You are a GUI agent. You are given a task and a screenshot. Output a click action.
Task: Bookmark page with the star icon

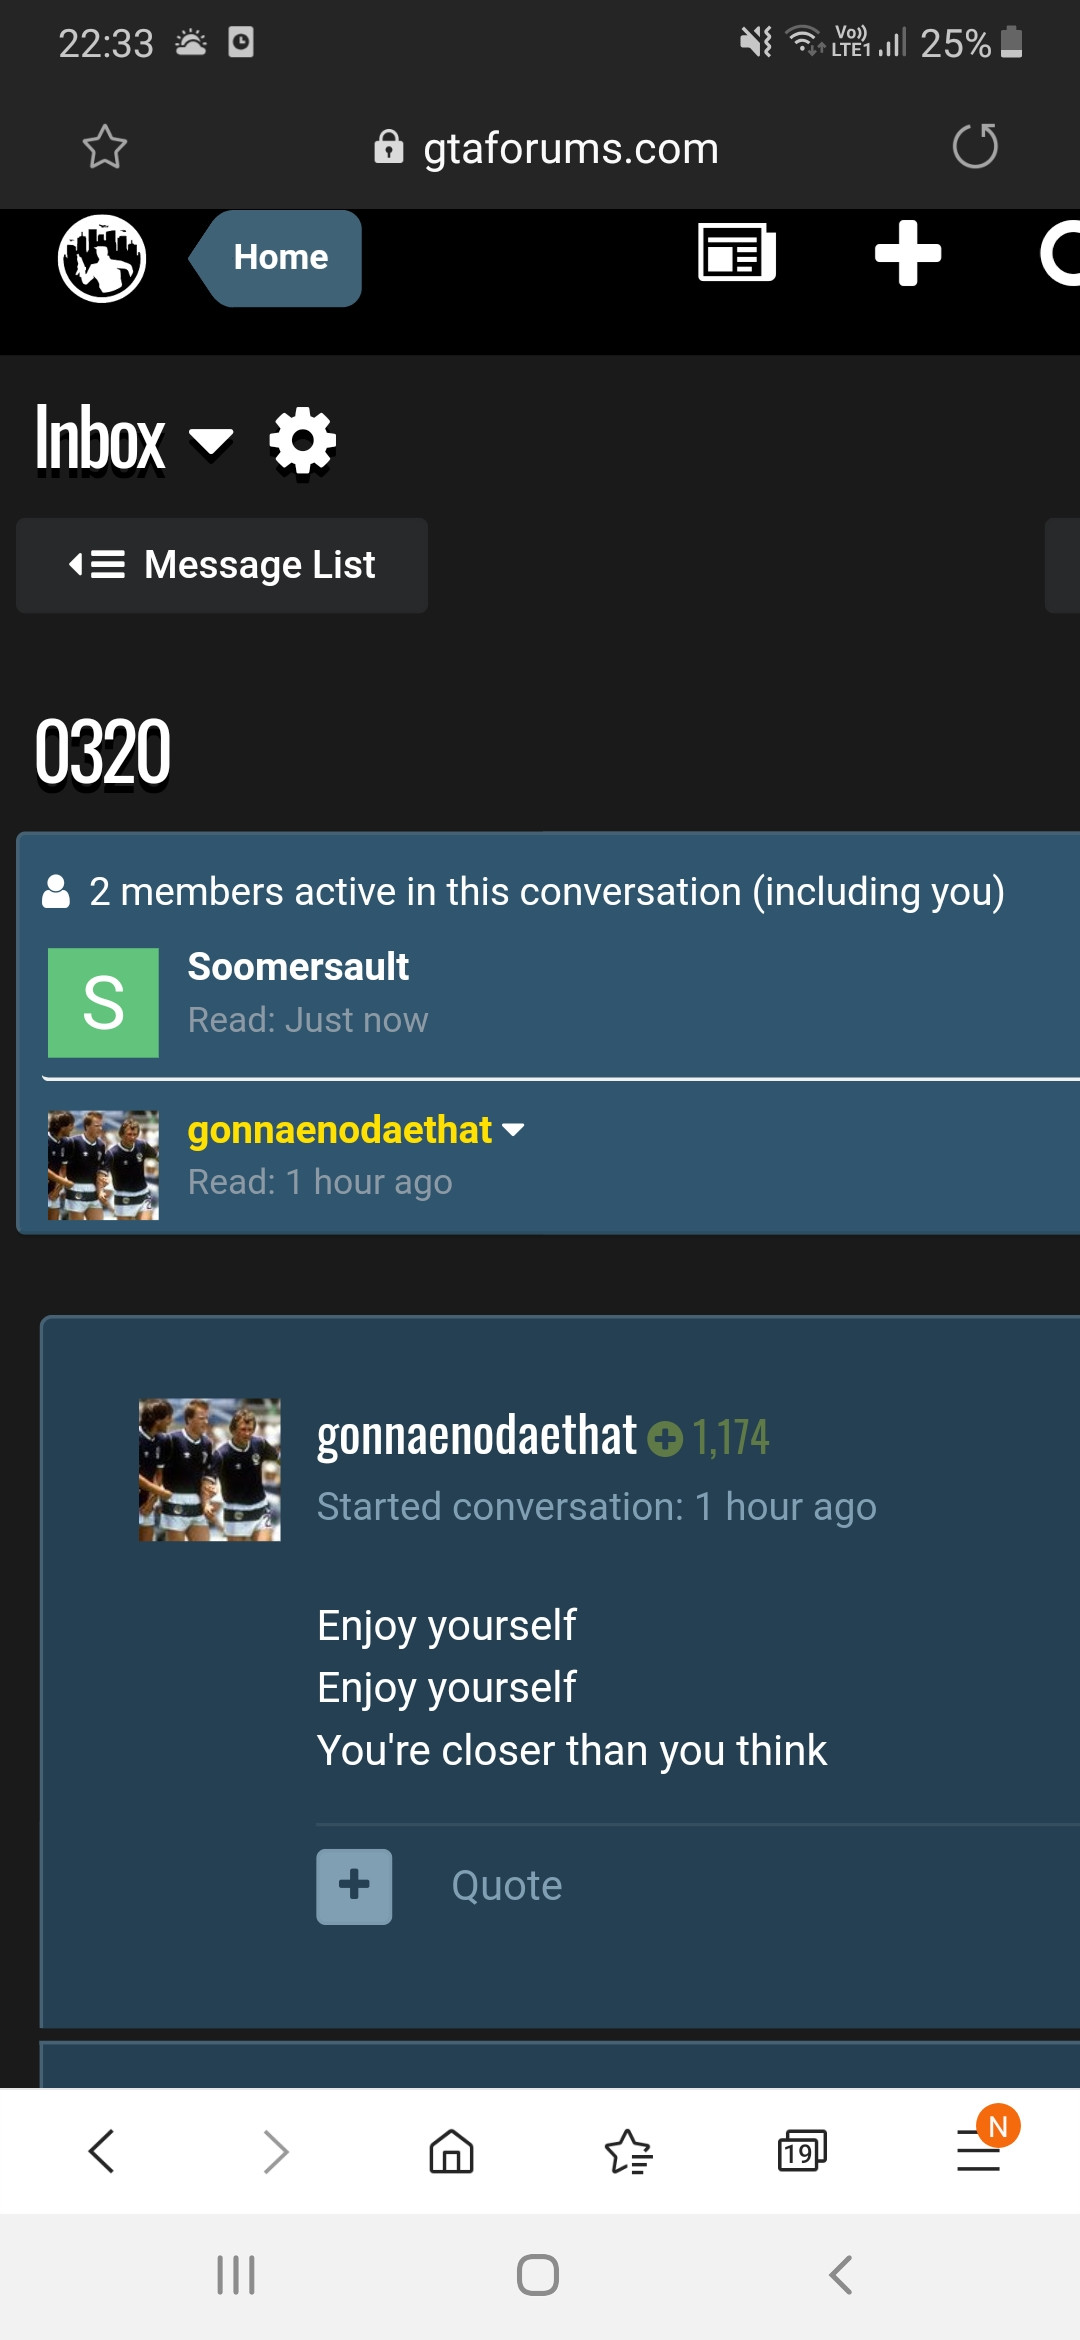click(x=105, y=147)
